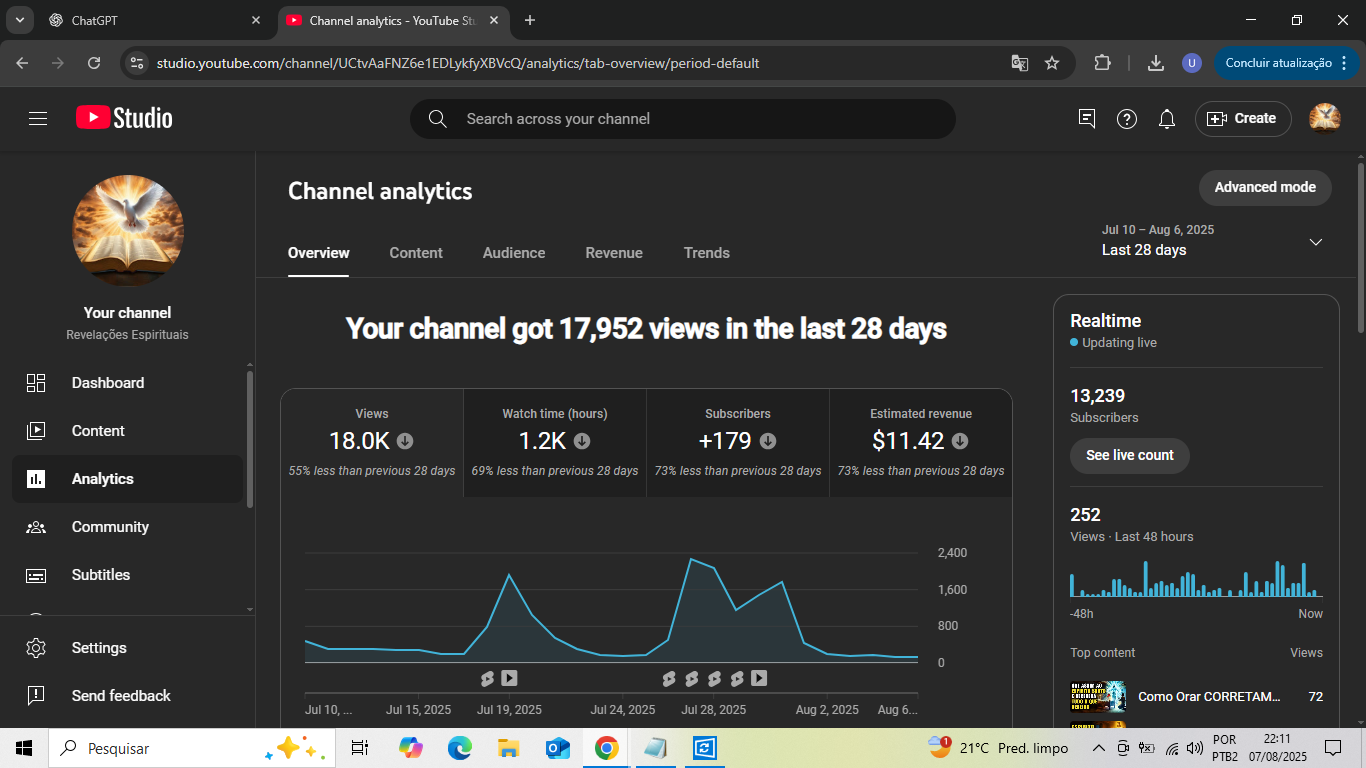
Task: Open Dashboard in the sidebar
Action: [x=127, y=383]
